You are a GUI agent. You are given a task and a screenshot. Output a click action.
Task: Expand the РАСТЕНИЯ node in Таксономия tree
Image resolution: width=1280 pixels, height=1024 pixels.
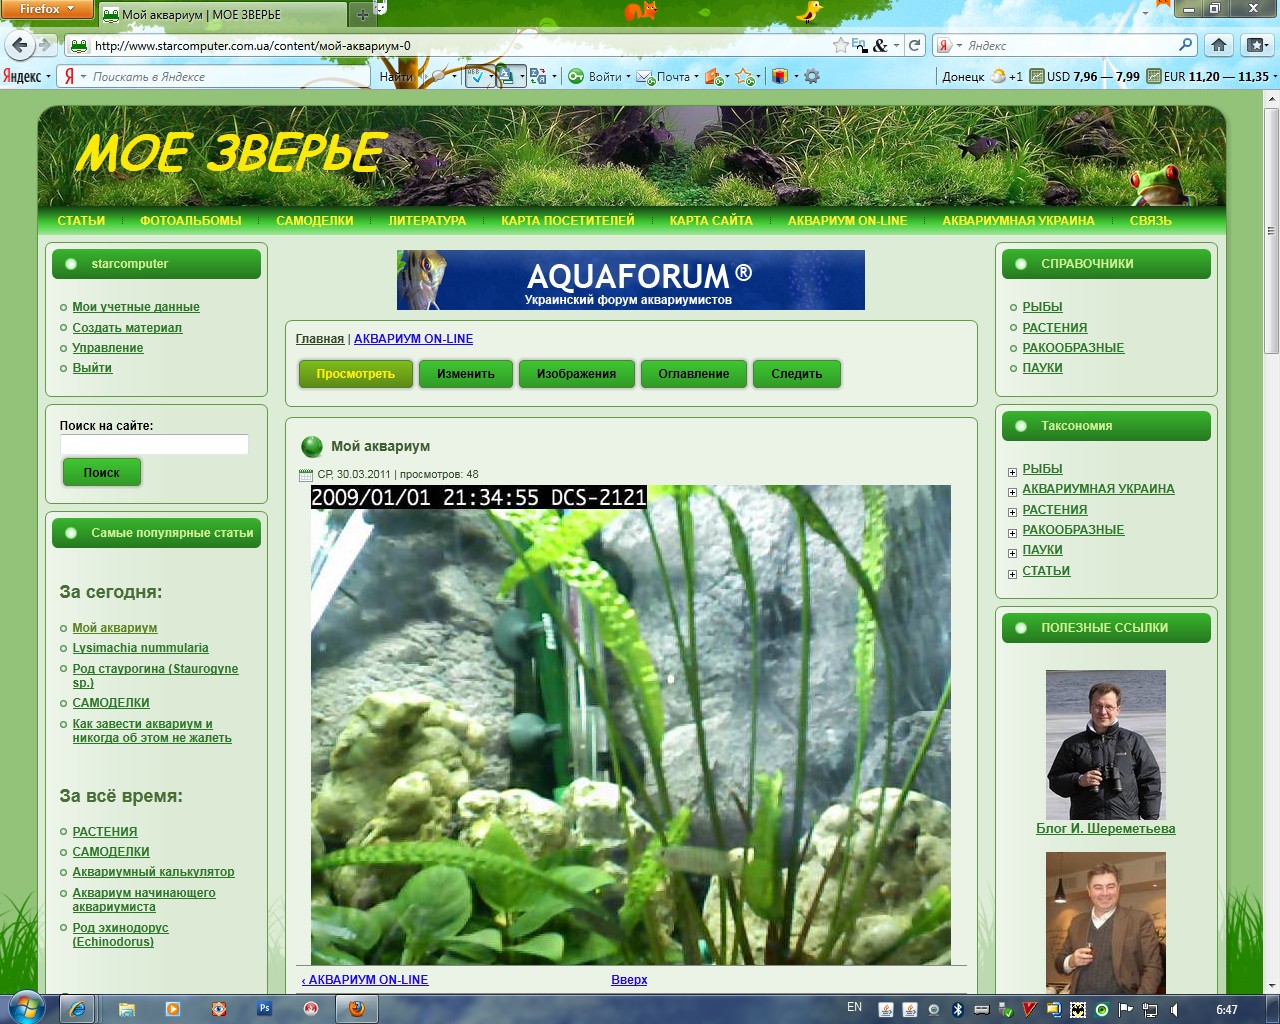[x=1012, y=512]
